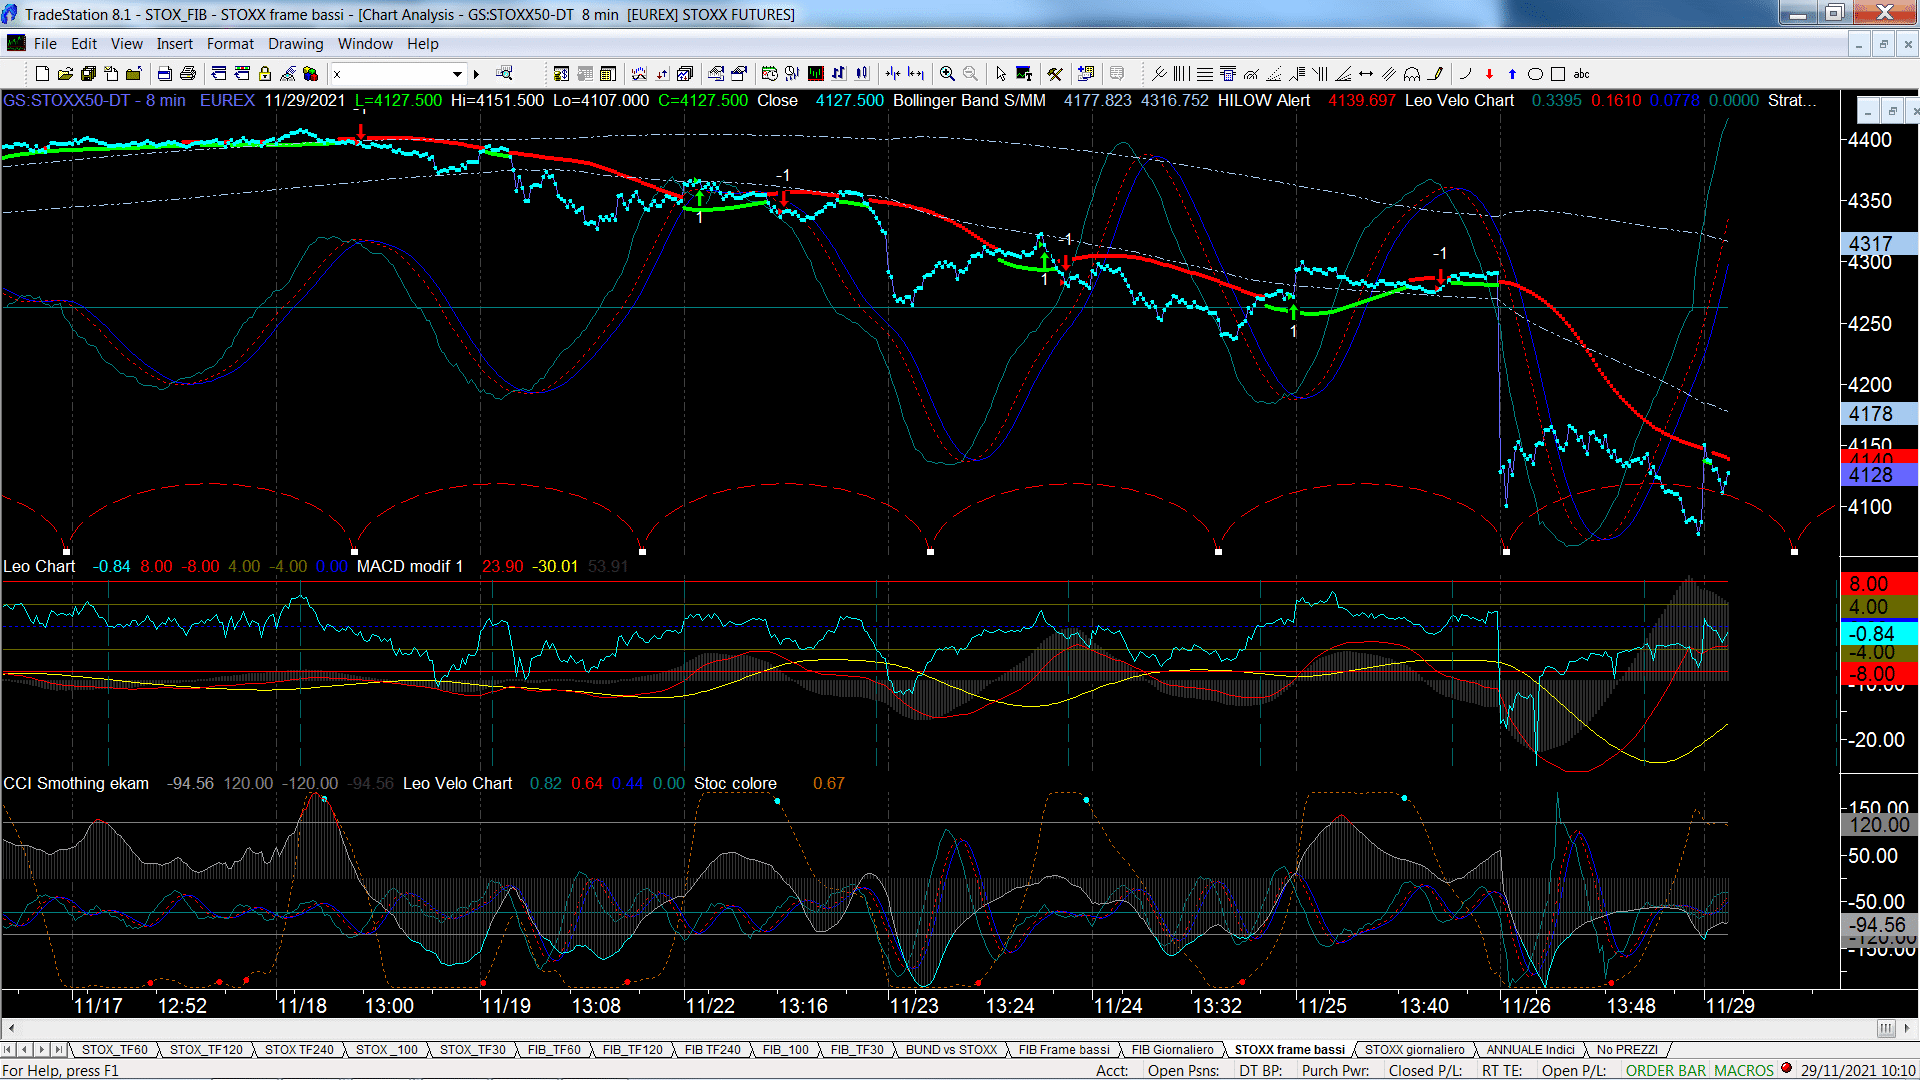Click the printer icon in toolbar
Viewport: 1920px width, 1080px height.
pyautogui.click(x=187, y=74)
